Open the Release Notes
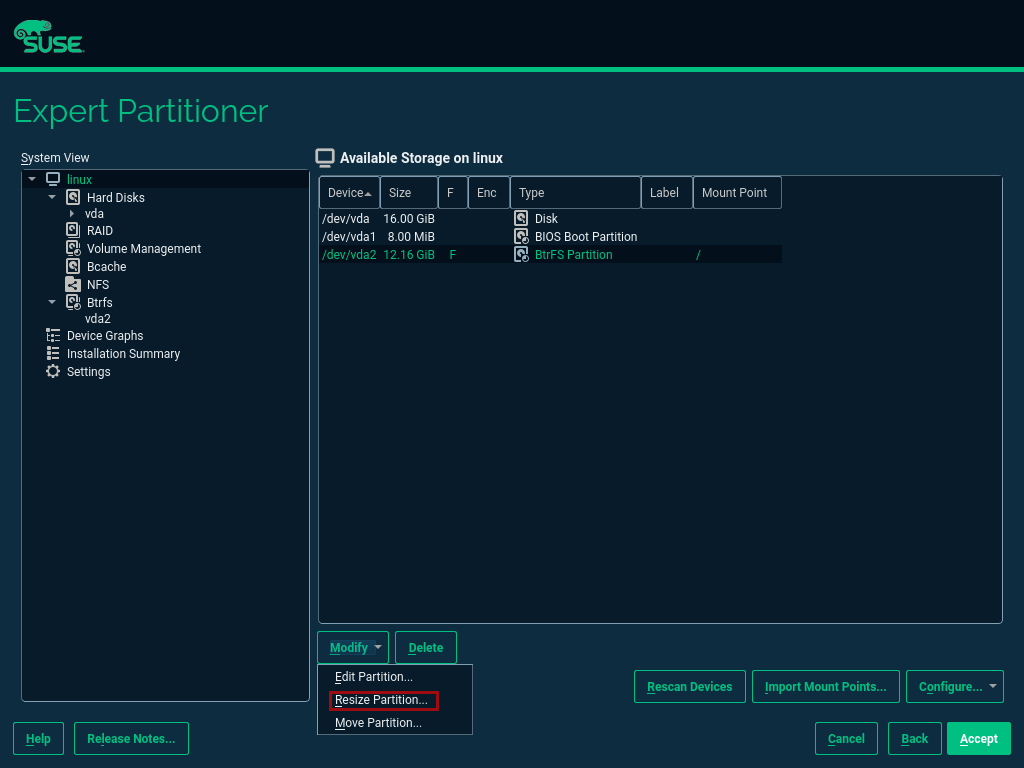The image size is (1024, 768). pos(131,738)
